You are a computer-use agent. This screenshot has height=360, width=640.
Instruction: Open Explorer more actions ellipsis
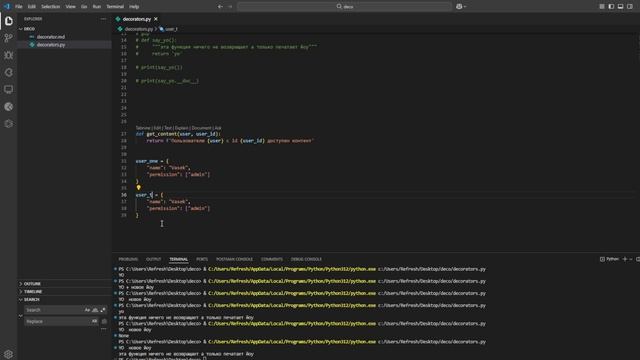pyautogui.click(x=103, y=19)
